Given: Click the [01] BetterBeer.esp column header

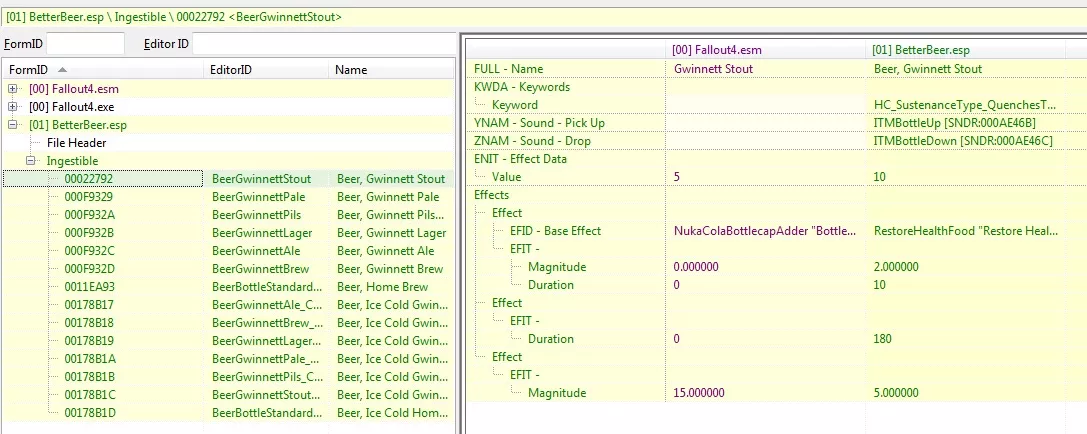Looking at the screenshot, I should click(x=965, y=50).
